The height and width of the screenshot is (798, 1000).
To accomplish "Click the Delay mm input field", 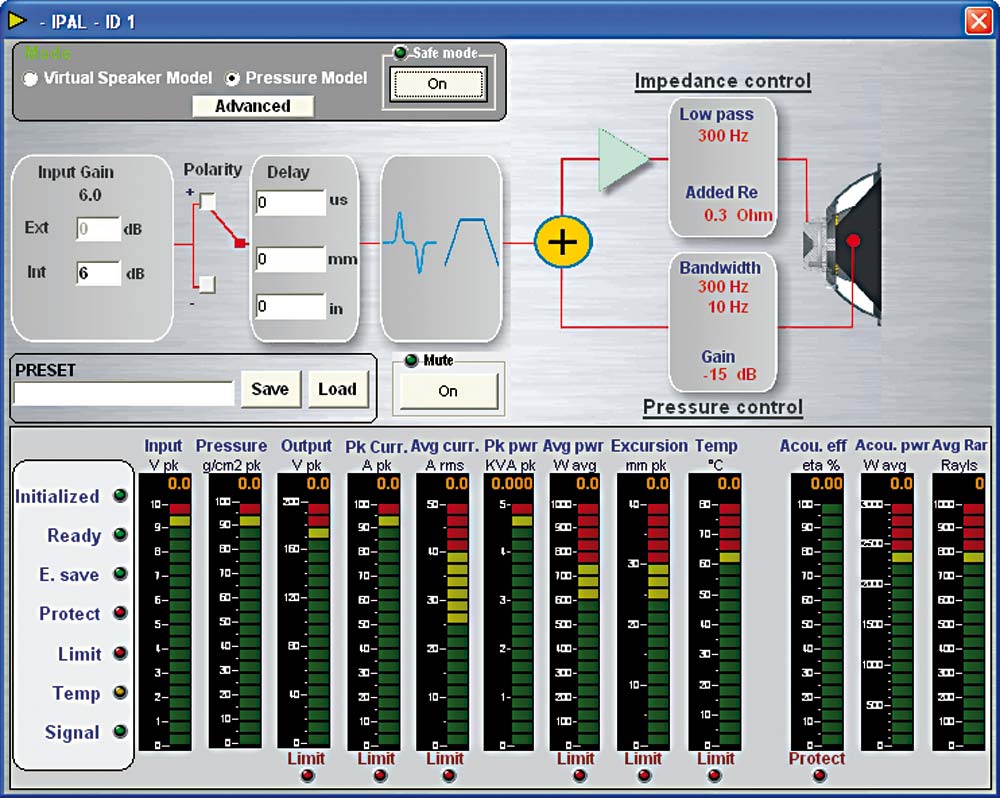I will 291,259.
